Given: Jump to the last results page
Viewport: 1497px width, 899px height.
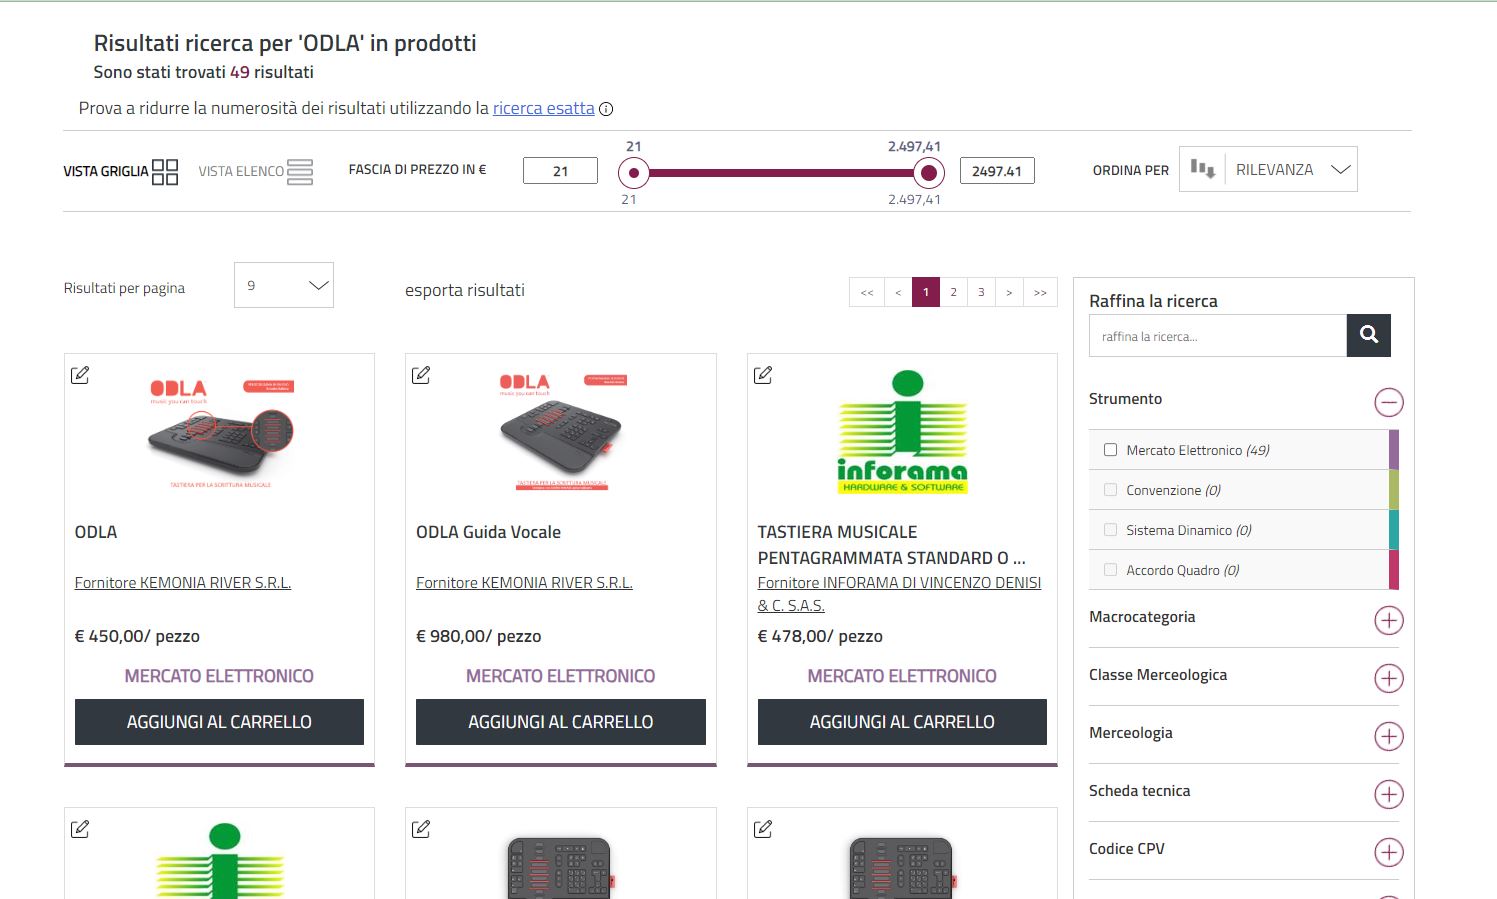Looking at the screenshot, I should (1040, 292).
